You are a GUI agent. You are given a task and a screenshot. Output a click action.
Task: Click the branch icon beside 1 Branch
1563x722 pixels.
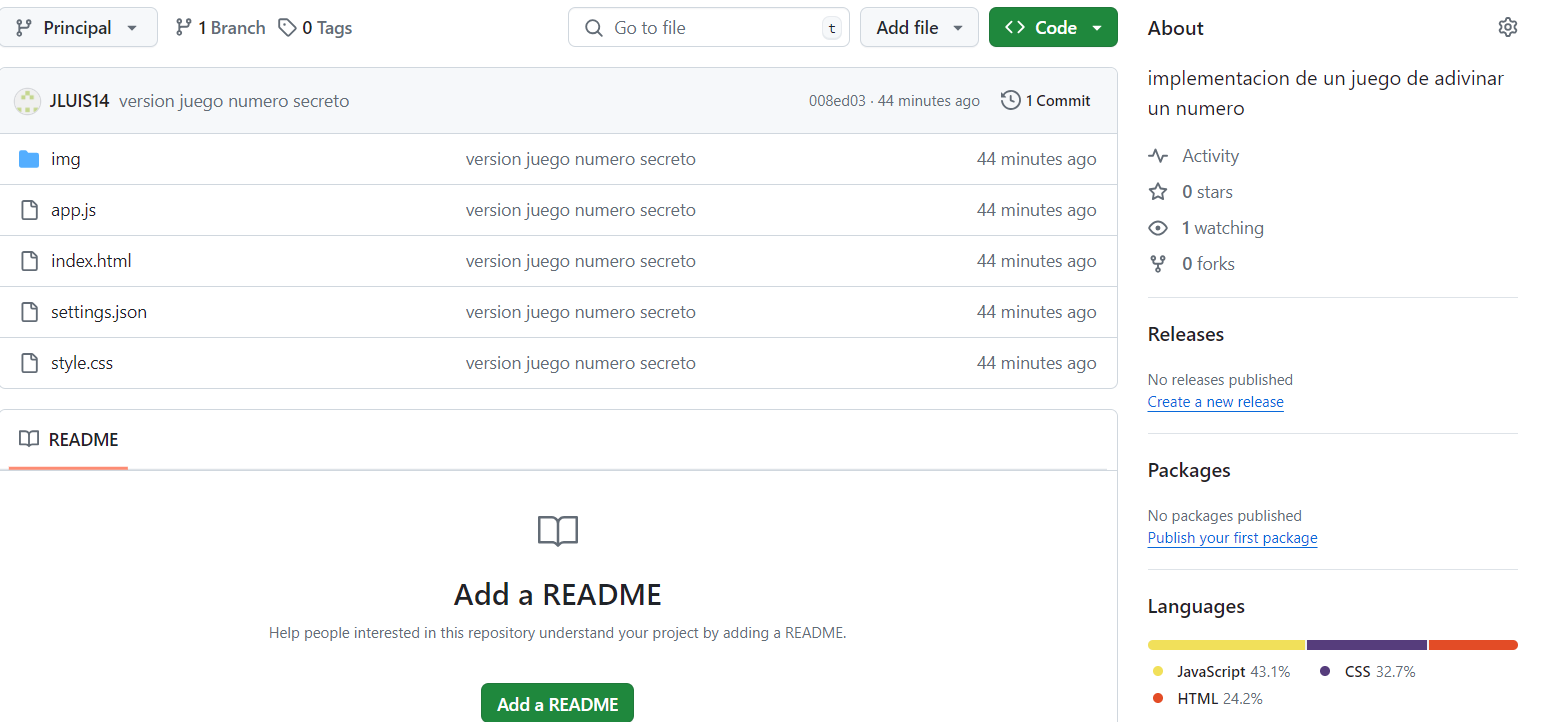(183, 27)
